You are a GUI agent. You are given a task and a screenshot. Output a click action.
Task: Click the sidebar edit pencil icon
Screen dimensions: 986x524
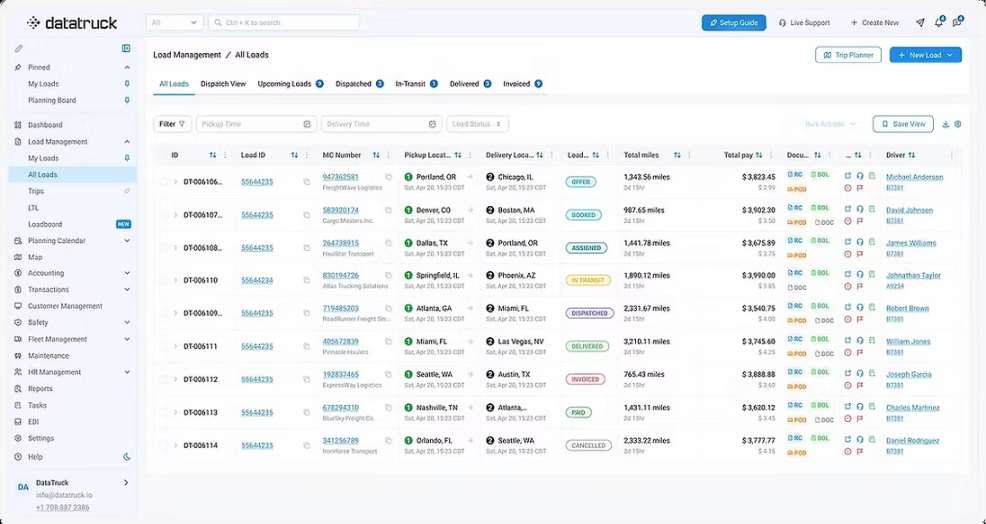click(19, 48)
